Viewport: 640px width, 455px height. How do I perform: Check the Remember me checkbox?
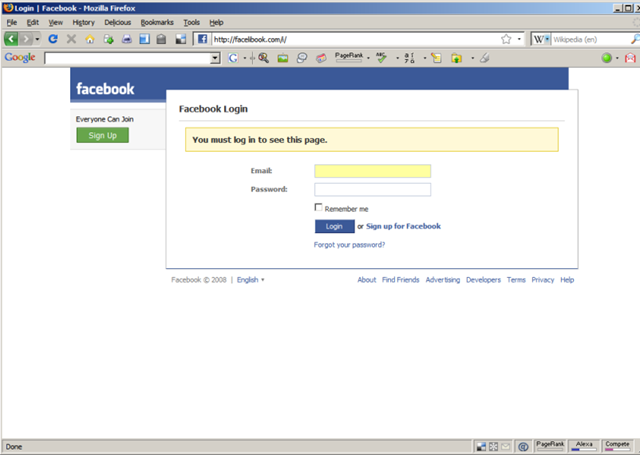tap(318, 207)
